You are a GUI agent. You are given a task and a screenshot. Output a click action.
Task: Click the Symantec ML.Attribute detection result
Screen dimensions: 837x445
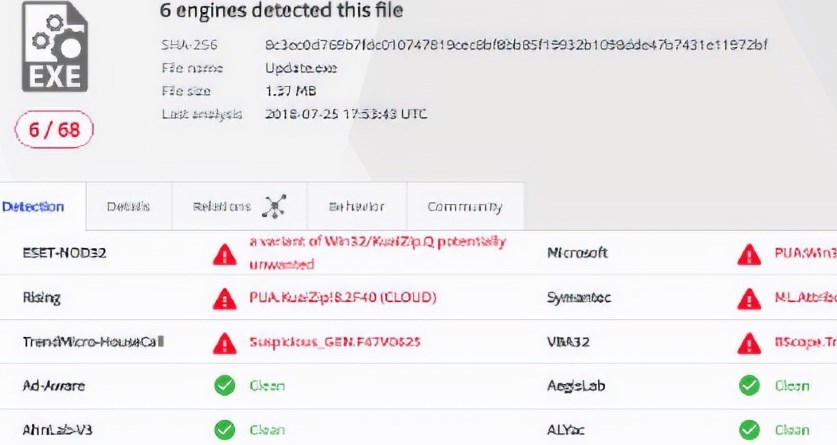point(806,297)
